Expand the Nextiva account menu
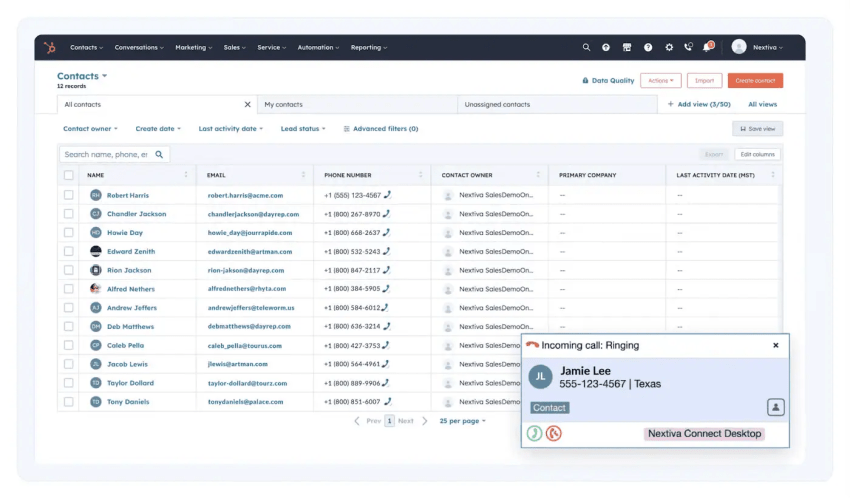The image size is (850, 499). (x=768, y=48)
